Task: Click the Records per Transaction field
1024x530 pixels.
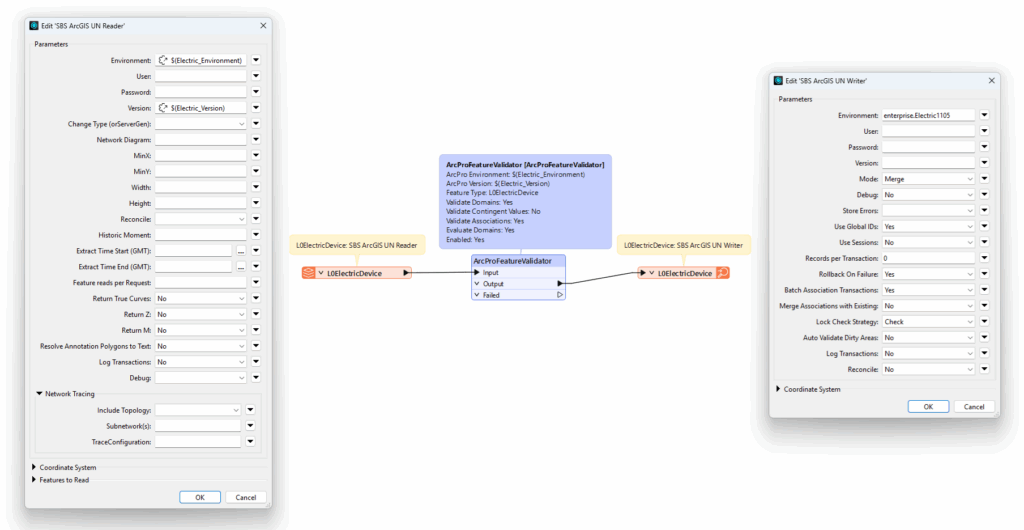Action: [927, 258]
